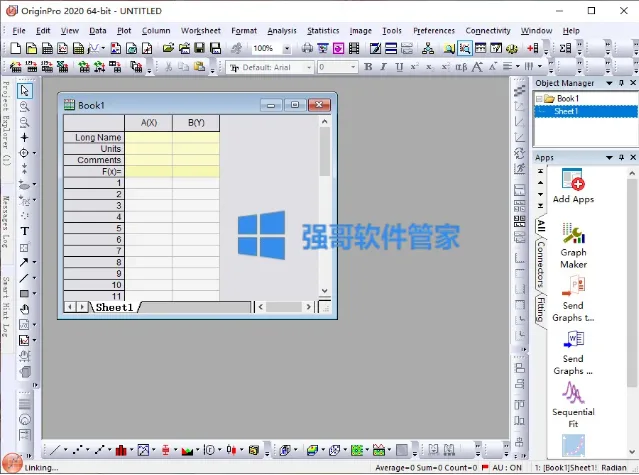Click the New Project icon
This screenshot has height=475, width=639.
click(x=15, y=48)
